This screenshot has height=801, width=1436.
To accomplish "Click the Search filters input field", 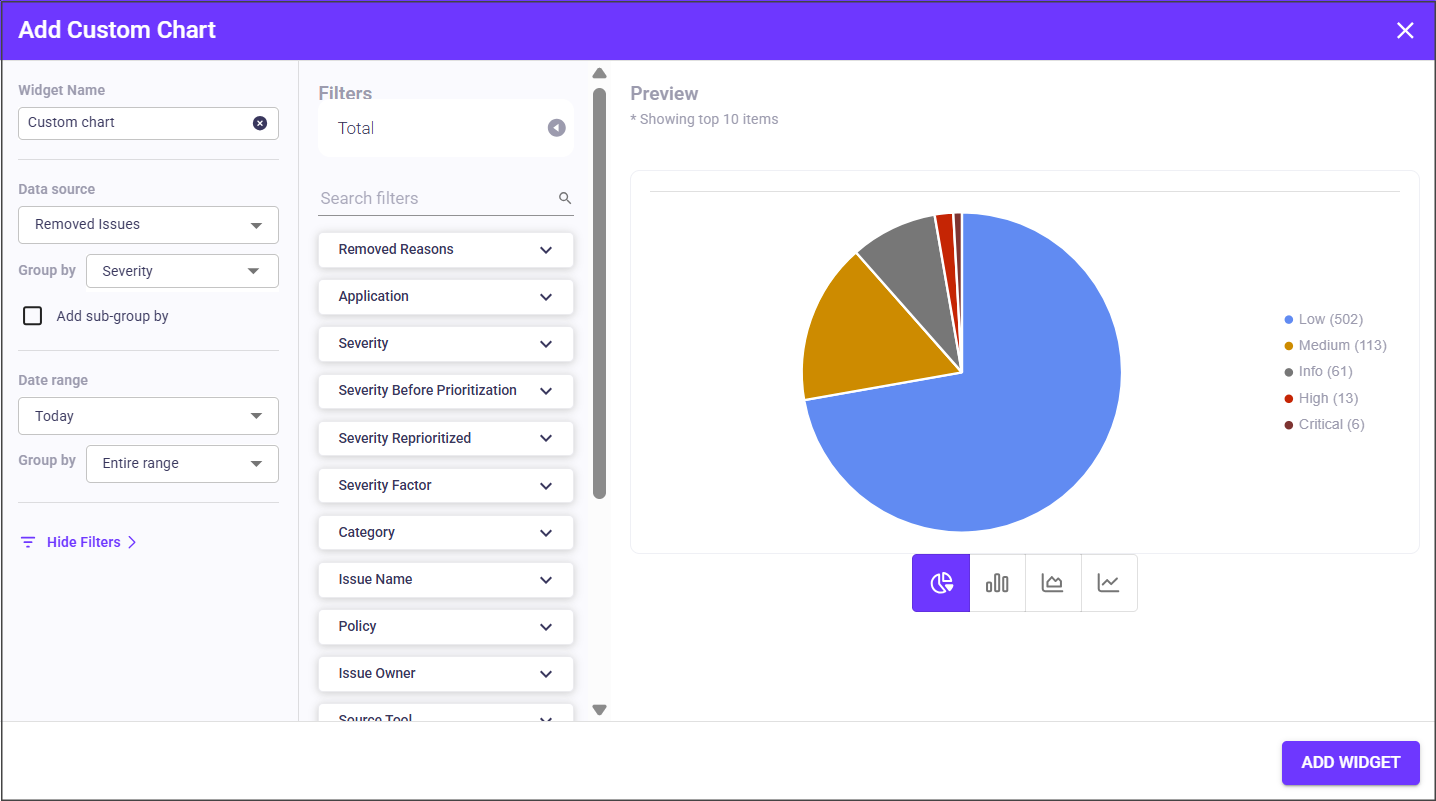I will pyautogui.click(x=436, y=198).
